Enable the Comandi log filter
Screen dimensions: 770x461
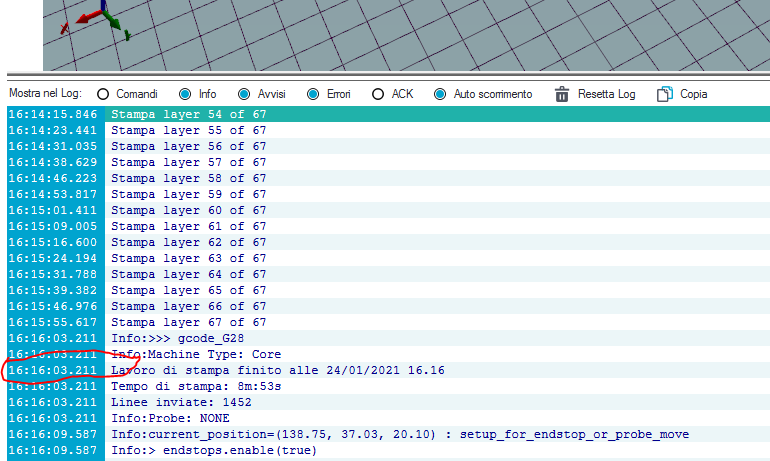click(x=103, y=94)
